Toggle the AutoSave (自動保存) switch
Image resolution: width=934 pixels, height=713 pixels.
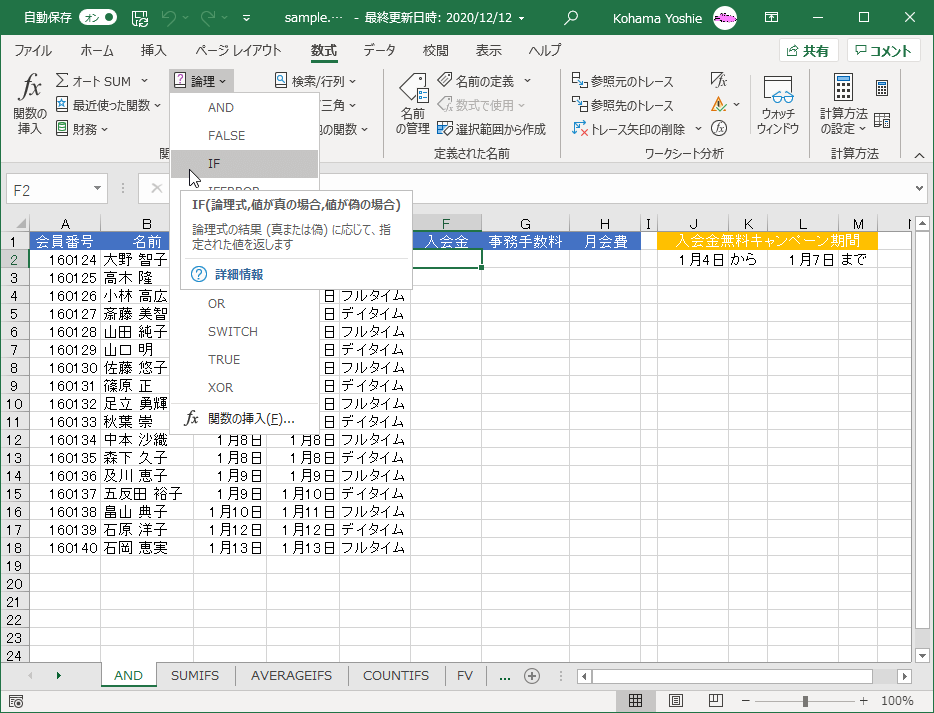[98, 18]
